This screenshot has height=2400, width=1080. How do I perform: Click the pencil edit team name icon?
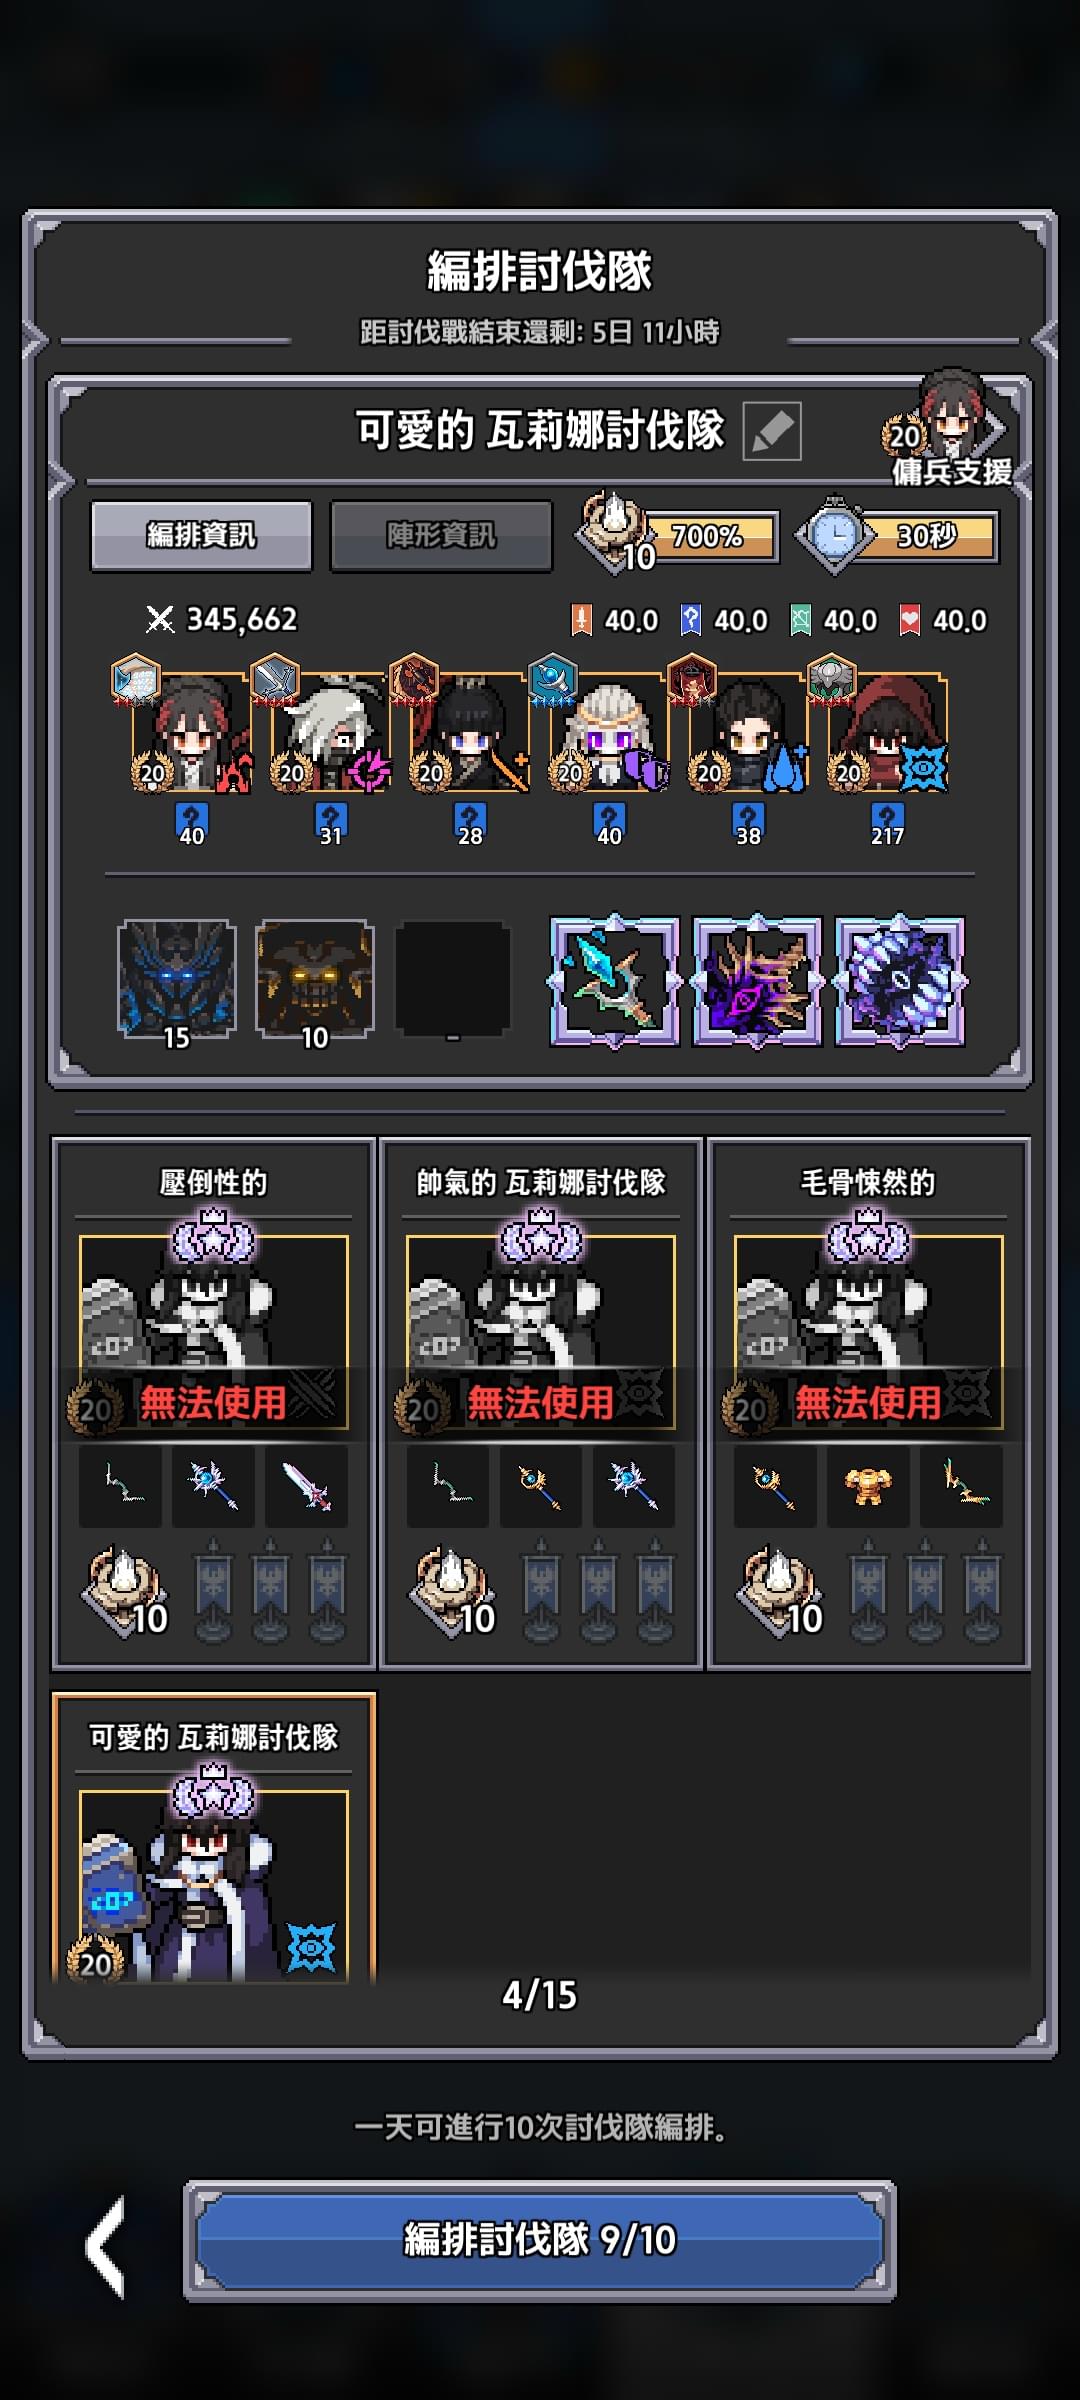coord(771,431)
